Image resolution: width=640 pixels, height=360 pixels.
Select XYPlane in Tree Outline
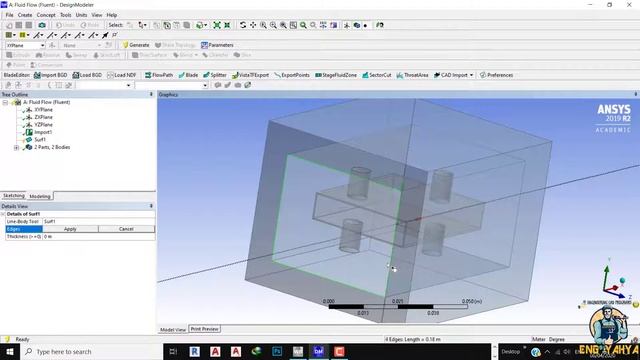pos(43,110)
